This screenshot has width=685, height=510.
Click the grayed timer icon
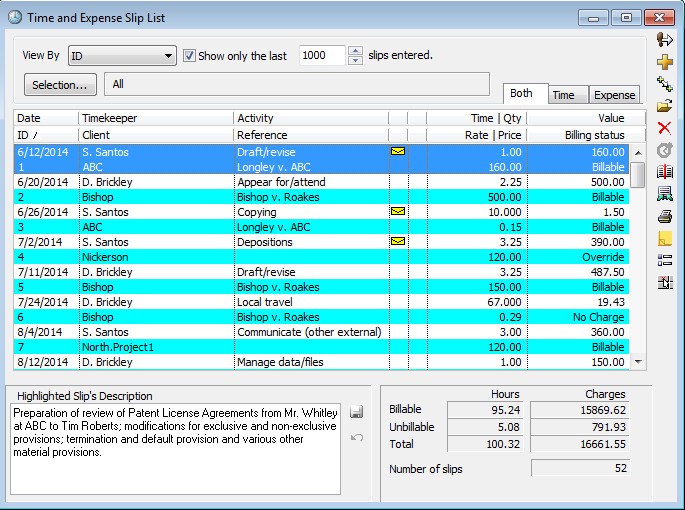coord(664,150)
